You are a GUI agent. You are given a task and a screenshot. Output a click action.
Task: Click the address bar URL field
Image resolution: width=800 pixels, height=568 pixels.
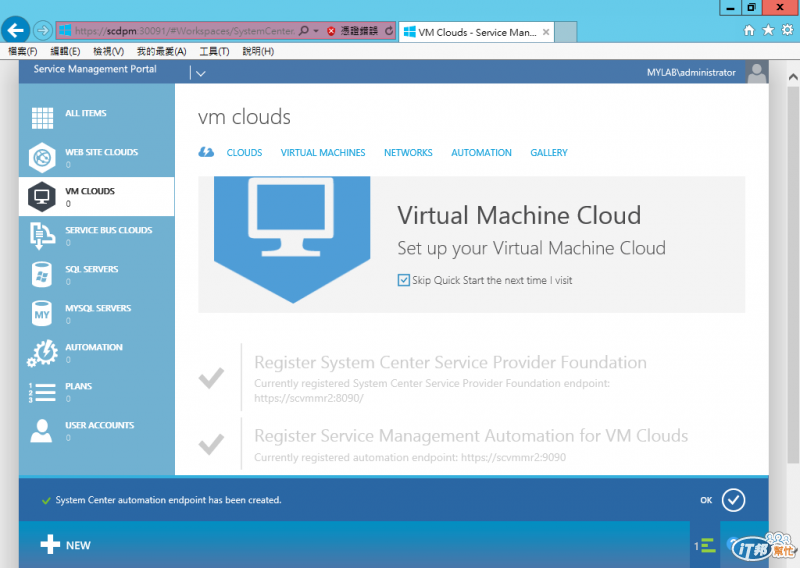[x=185, y=31]
